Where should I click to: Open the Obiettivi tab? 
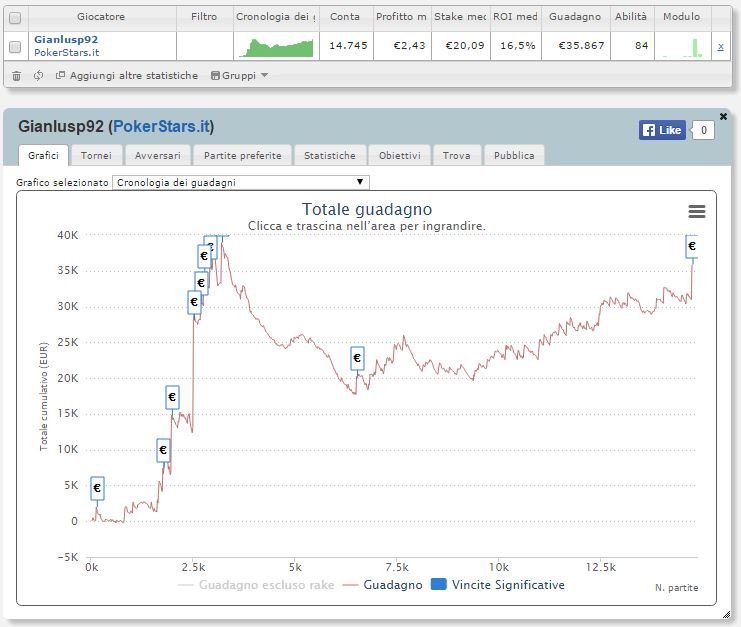(x=400, y=155)
